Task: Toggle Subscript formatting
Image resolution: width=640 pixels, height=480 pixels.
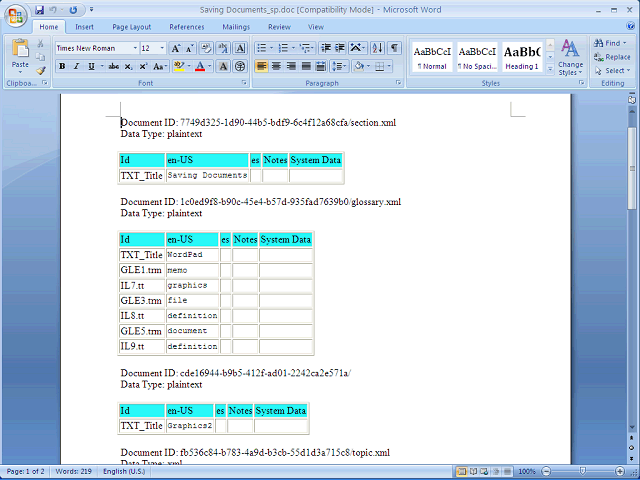Action: 128,66
